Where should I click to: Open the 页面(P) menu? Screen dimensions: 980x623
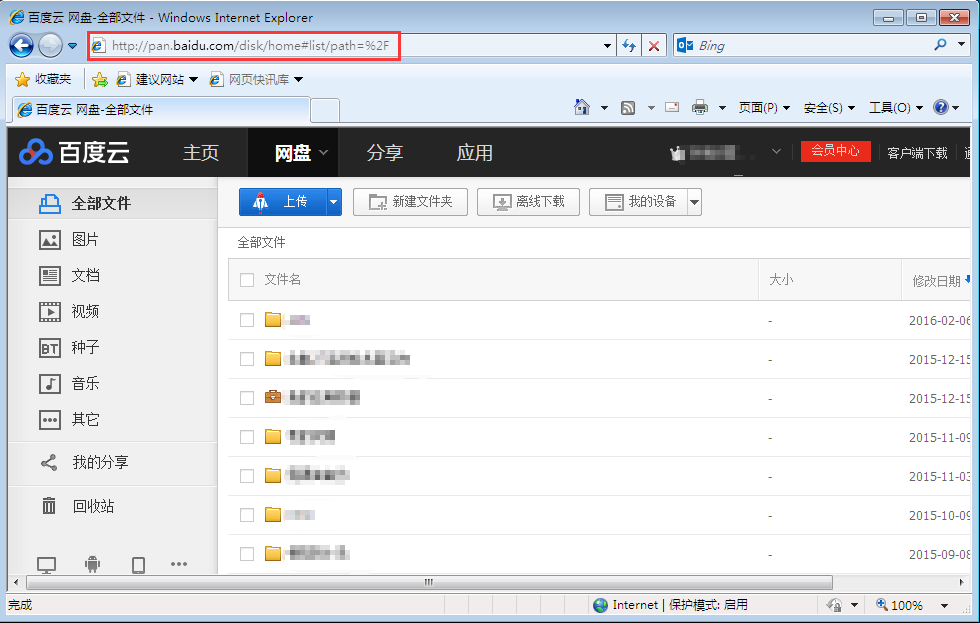[764, 107]
